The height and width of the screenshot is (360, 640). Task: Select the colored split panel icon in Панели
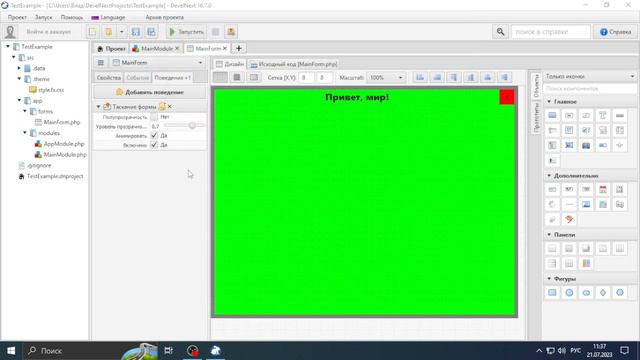586,264
